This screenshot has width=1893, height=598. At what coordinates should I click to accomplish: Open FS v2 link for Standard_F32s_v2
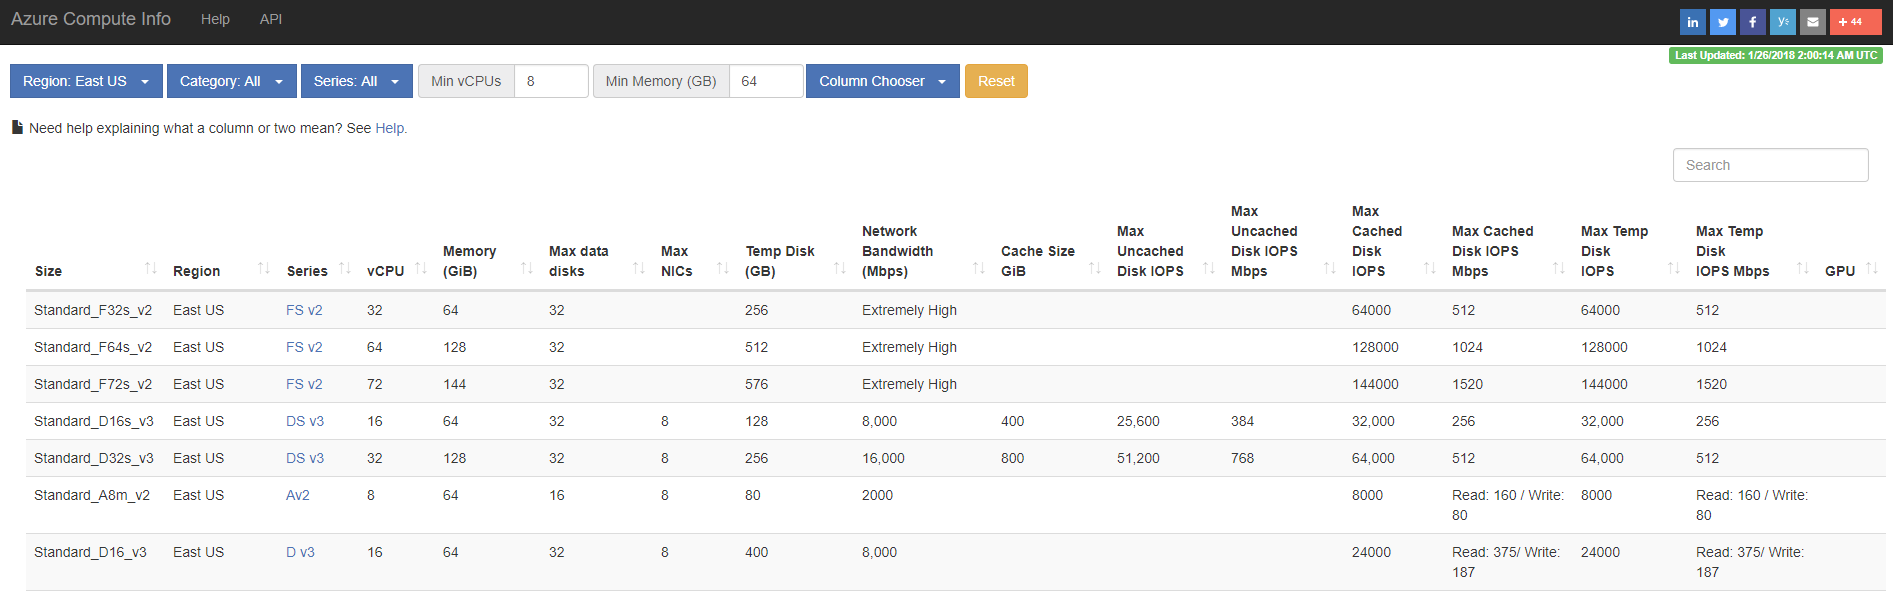304,310
